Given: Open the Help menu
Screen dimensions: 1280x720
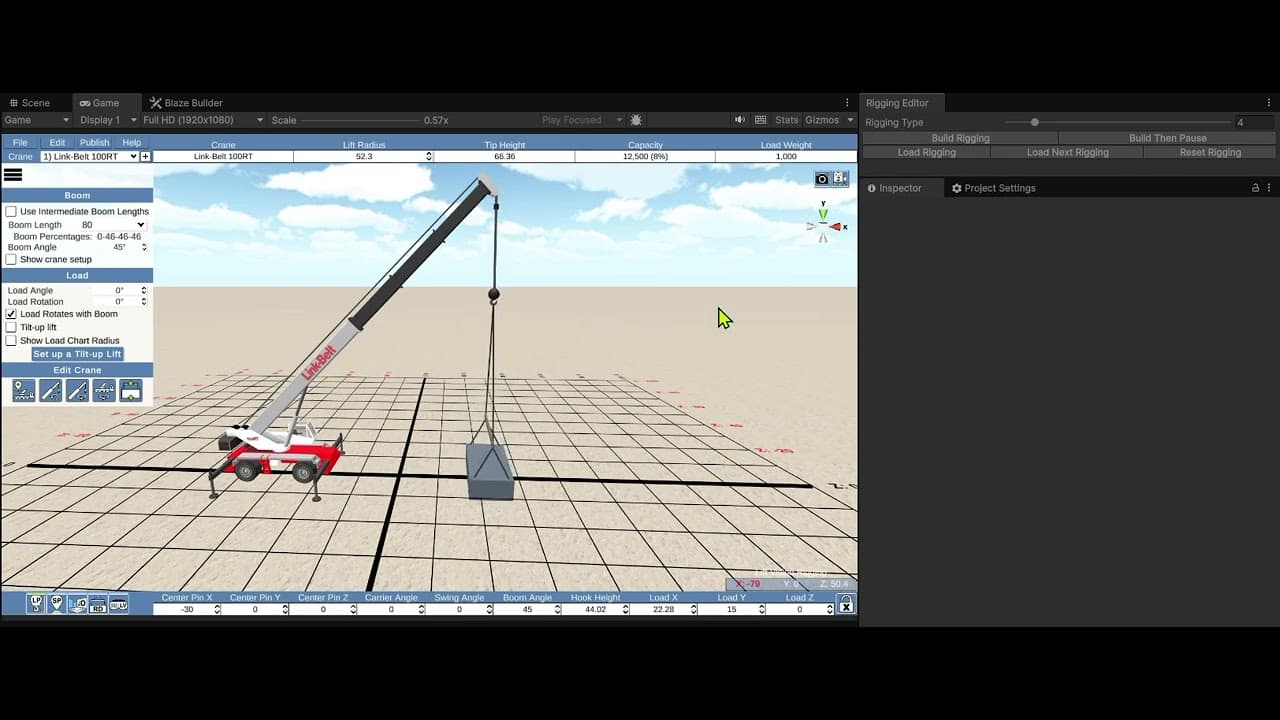Looking at the screenshot, I should pyautogui.click(x=131, y=143).
